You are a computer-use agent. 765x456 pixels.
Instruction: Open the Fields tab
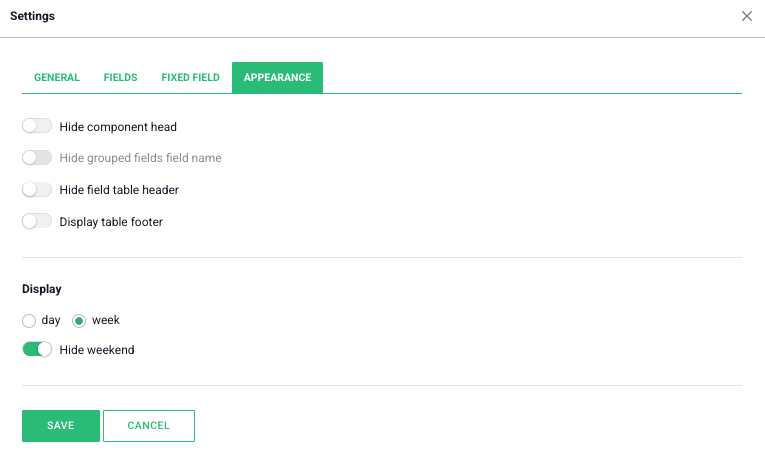(121, 77)
